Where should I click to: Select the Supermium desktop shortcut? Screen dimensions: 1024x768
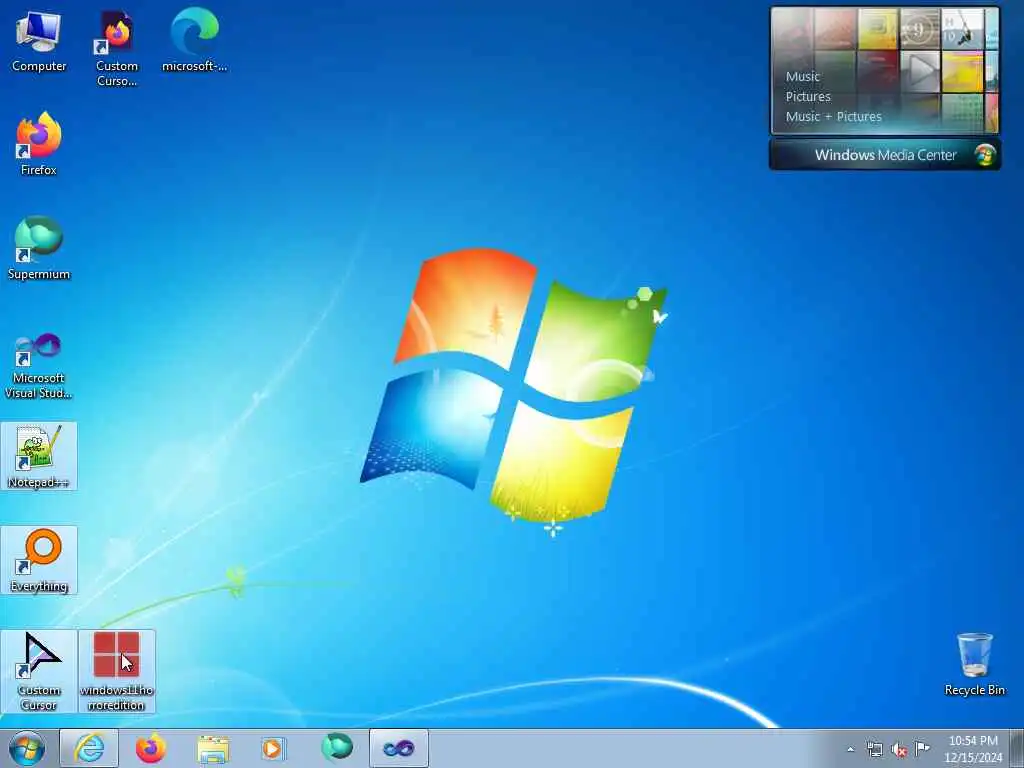(39, 248)
